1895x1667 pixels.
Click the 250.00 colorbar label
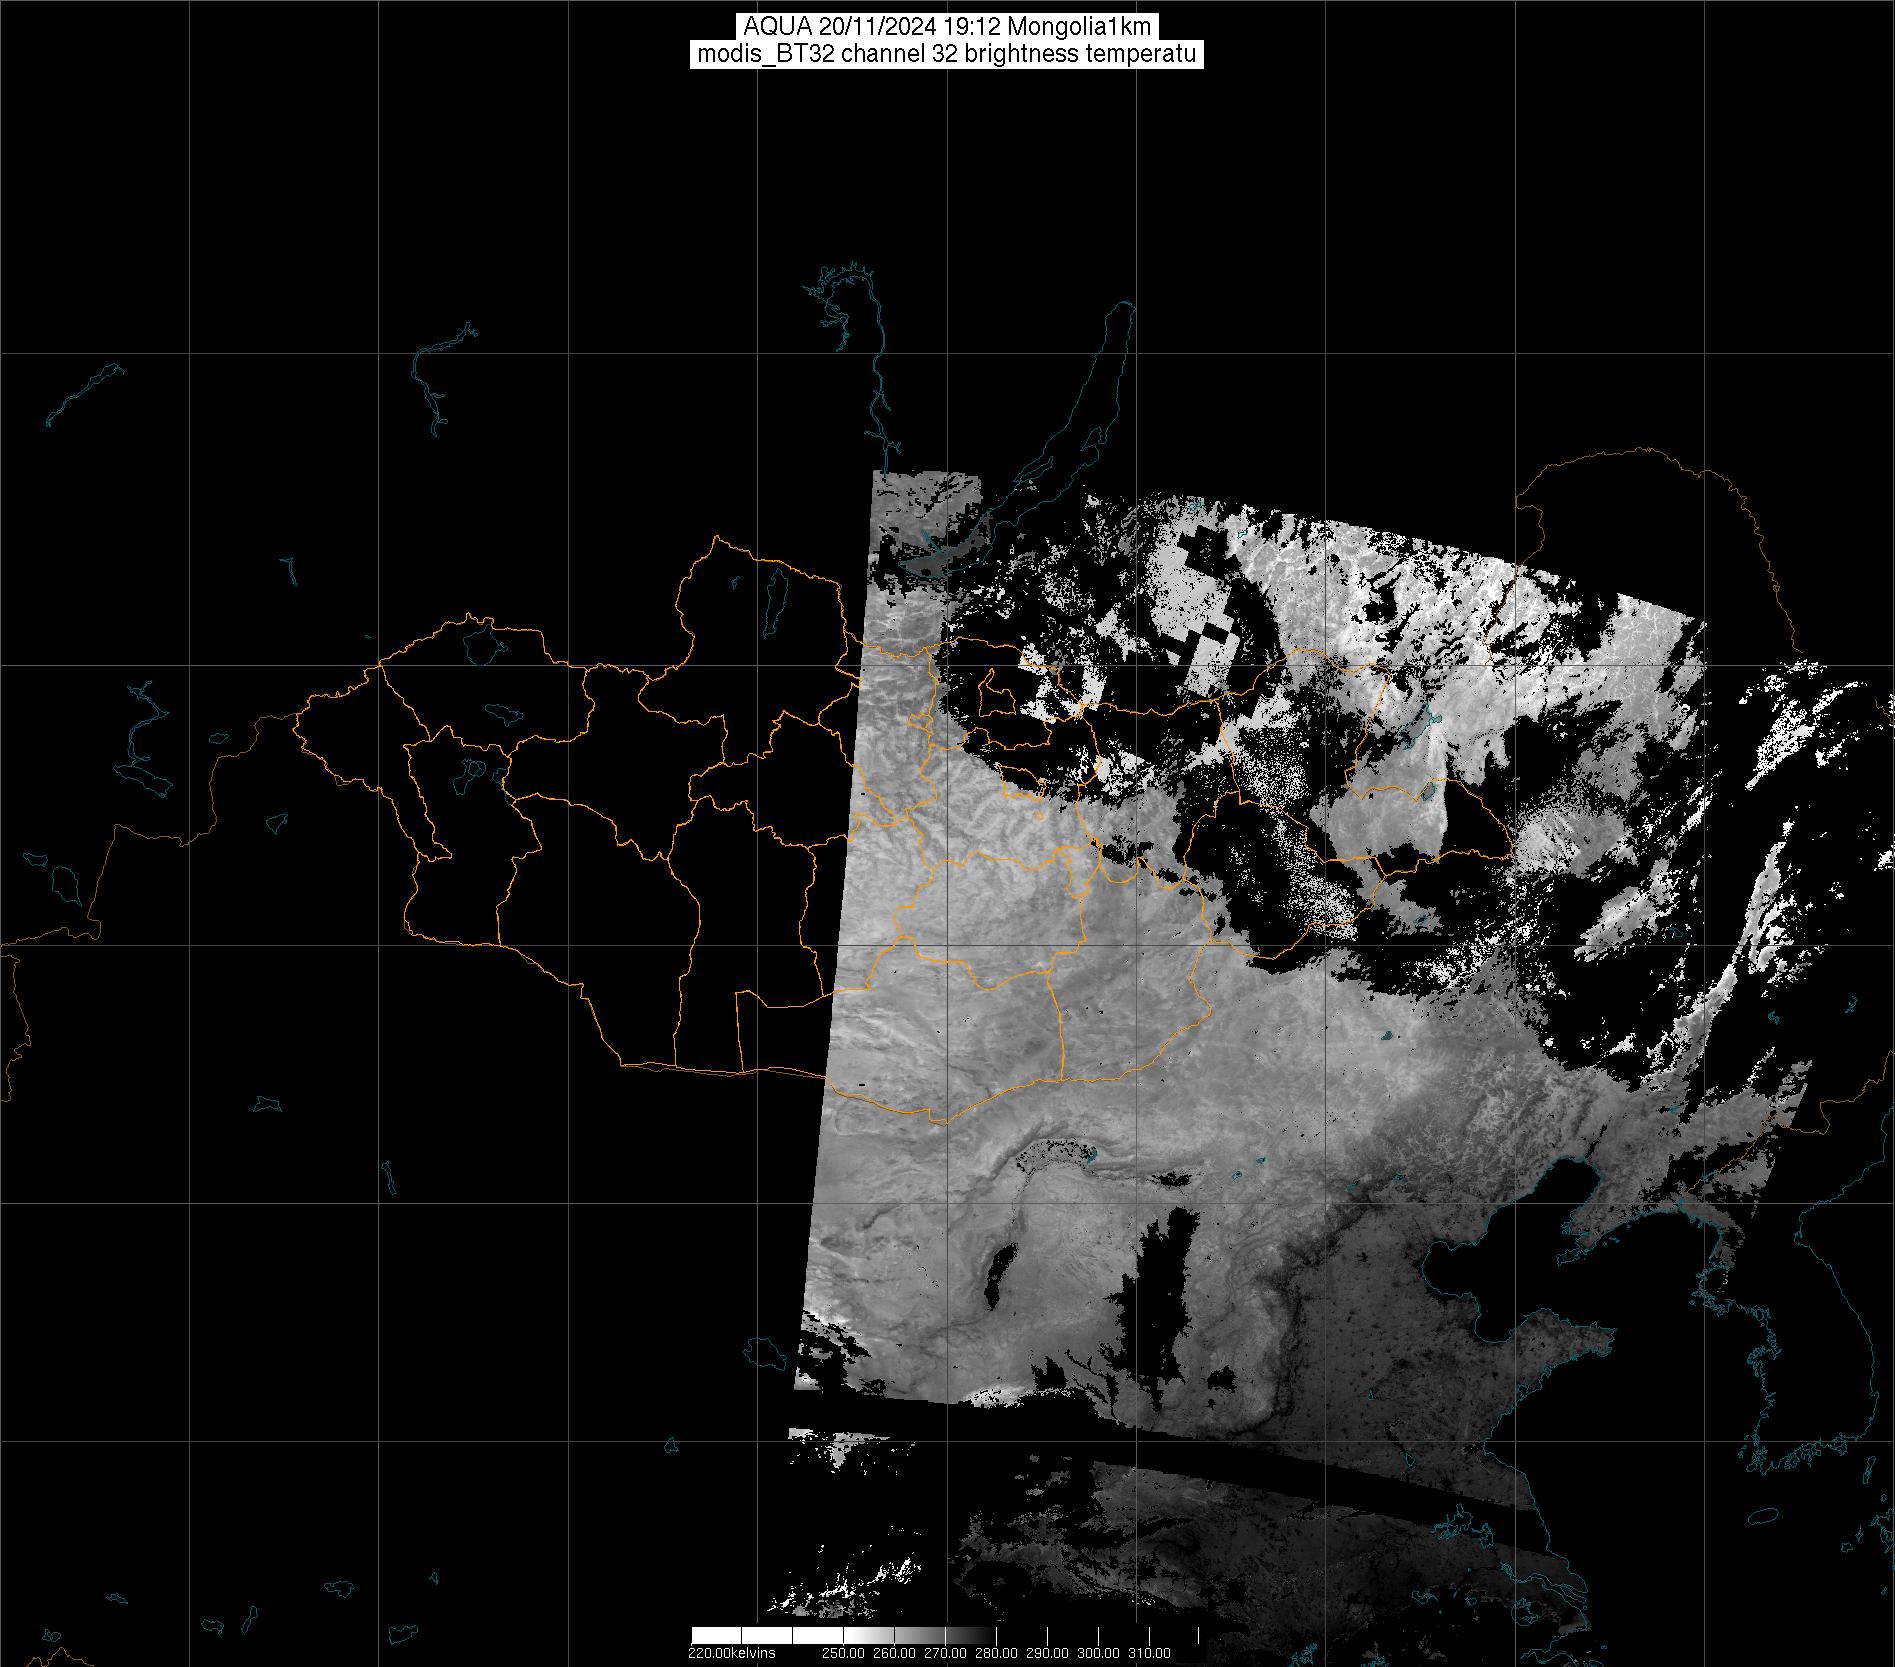coord(844,1653)
